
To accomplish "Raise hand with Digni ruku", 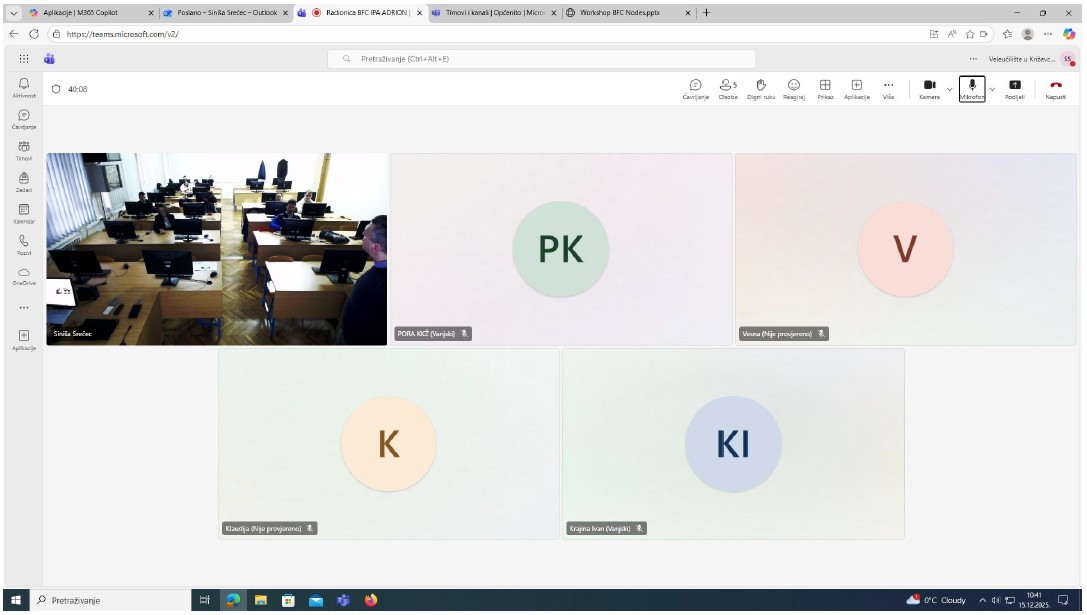I will pos(760,89).
